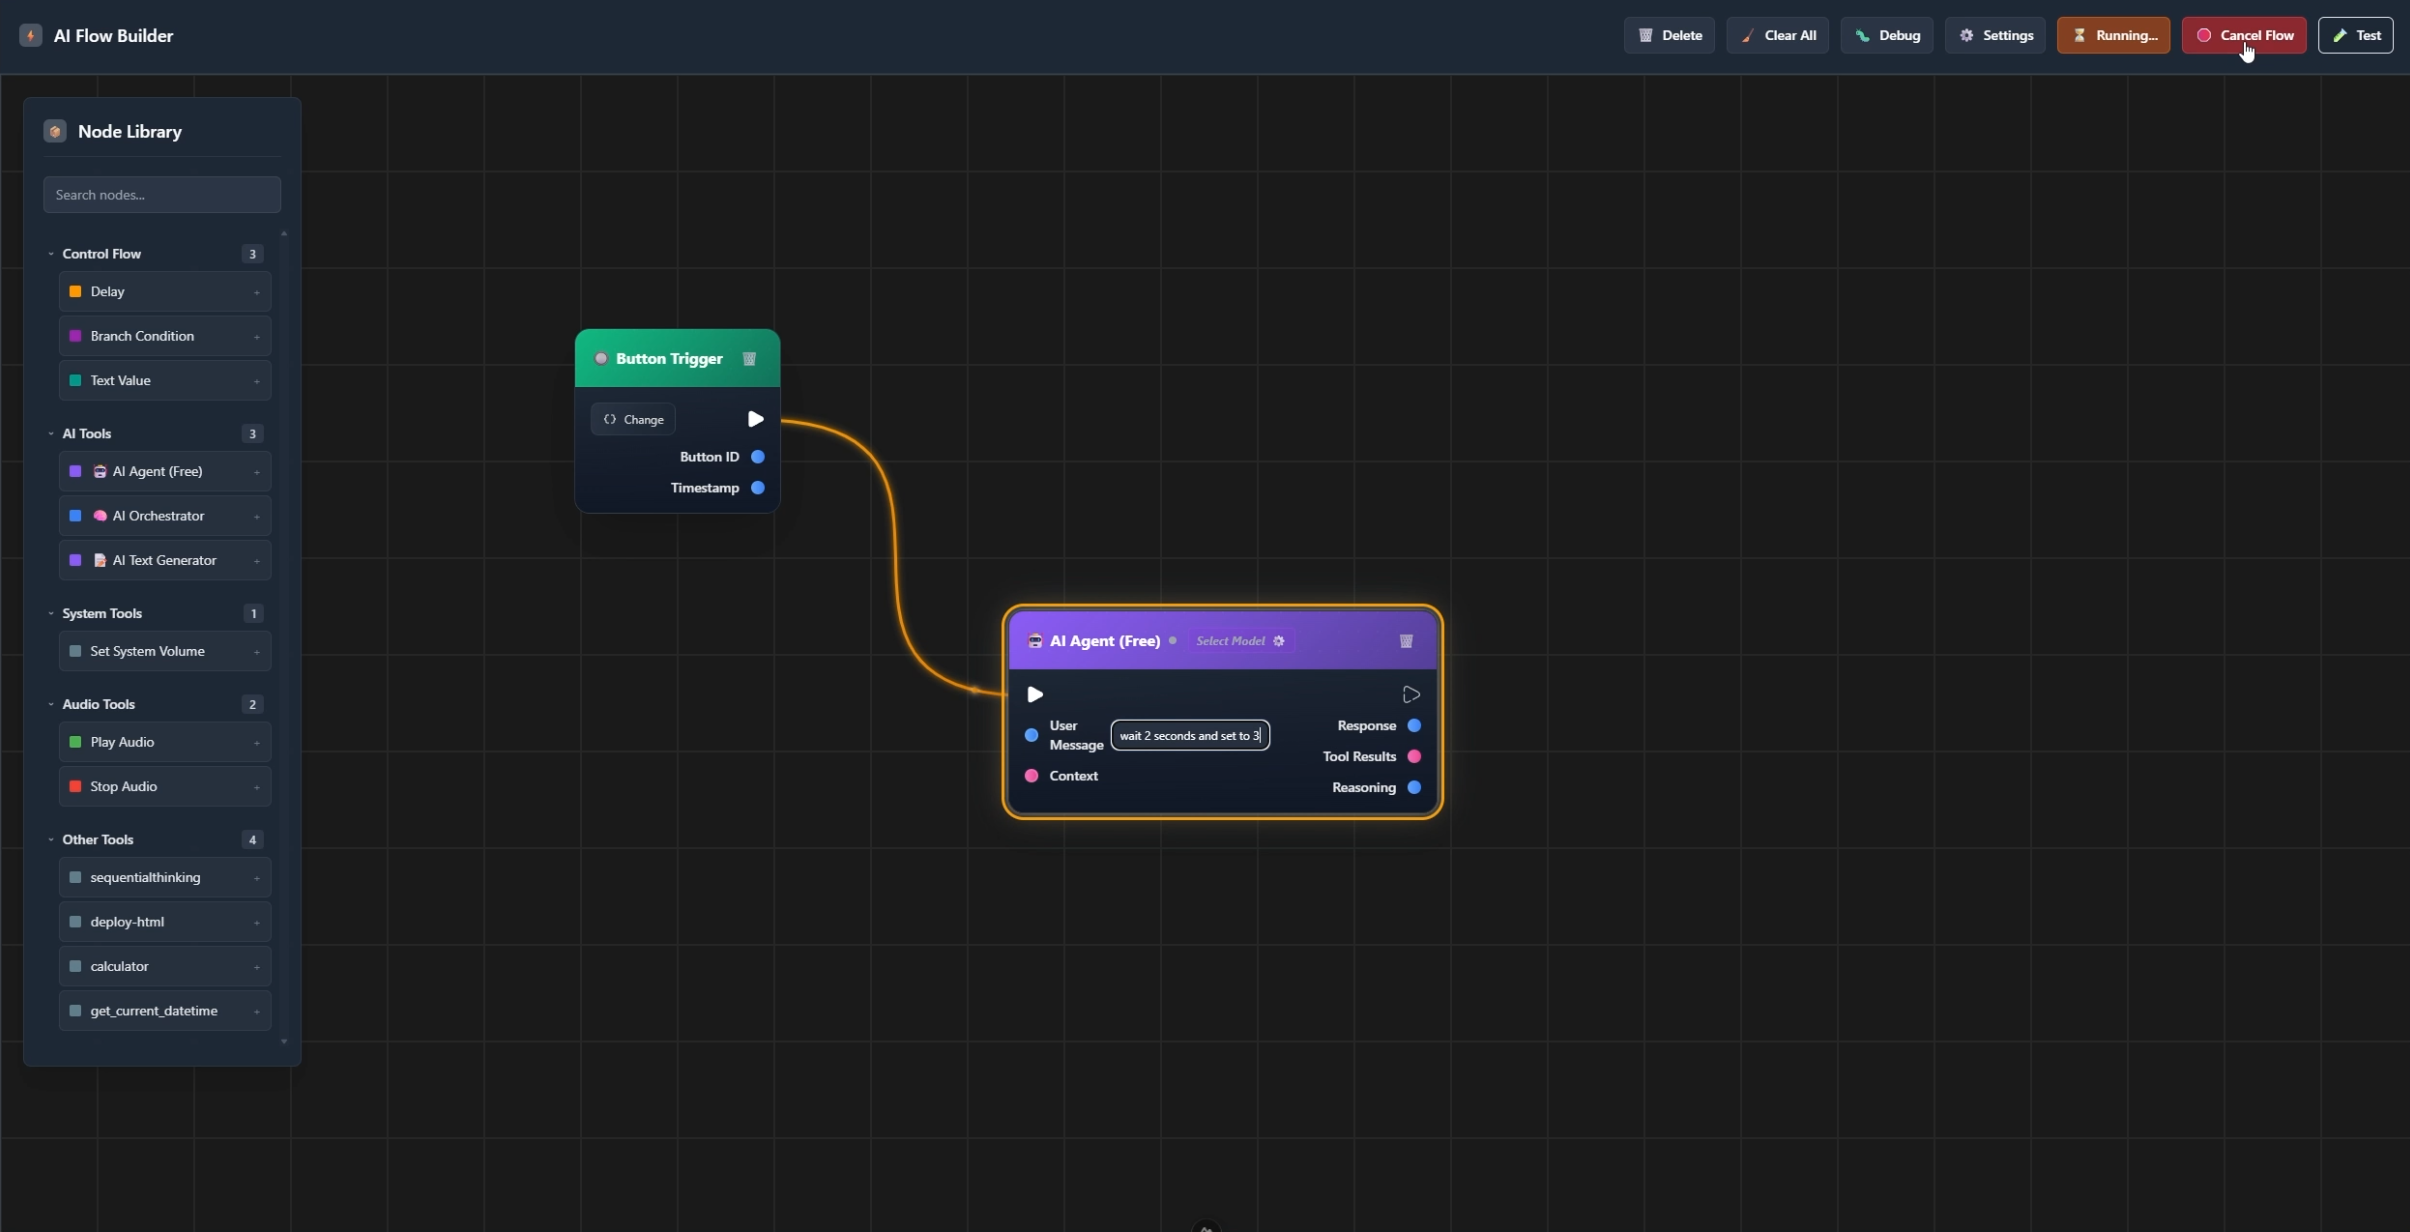
Task: Collapse the Control Flow section
Action: tap(51, 253)
